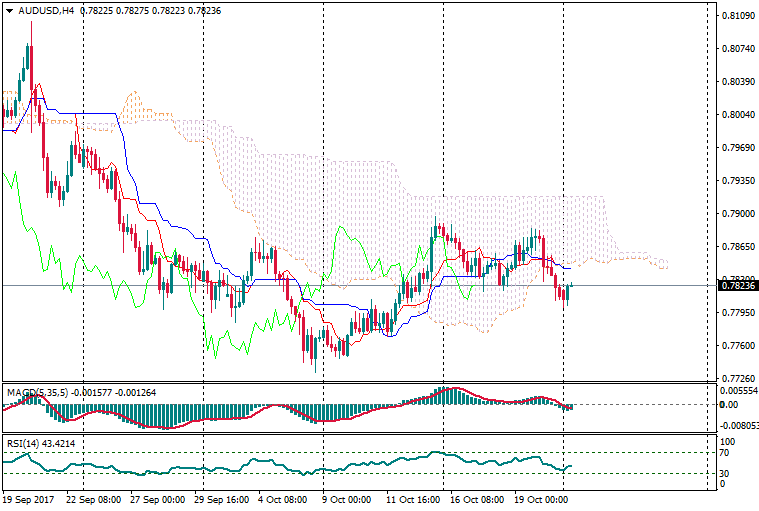Click the 0.80740 price axis label

[737, 49]
